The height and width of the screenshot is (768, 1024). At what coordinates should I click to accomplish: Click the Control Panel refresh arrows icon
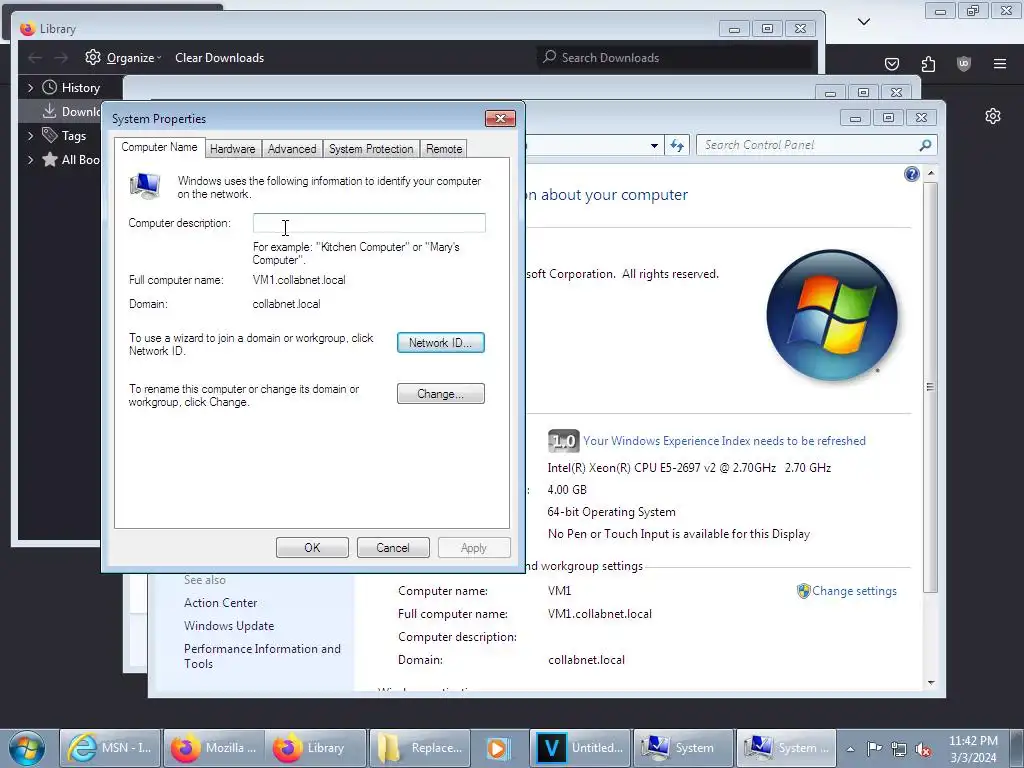pos(677,145)
